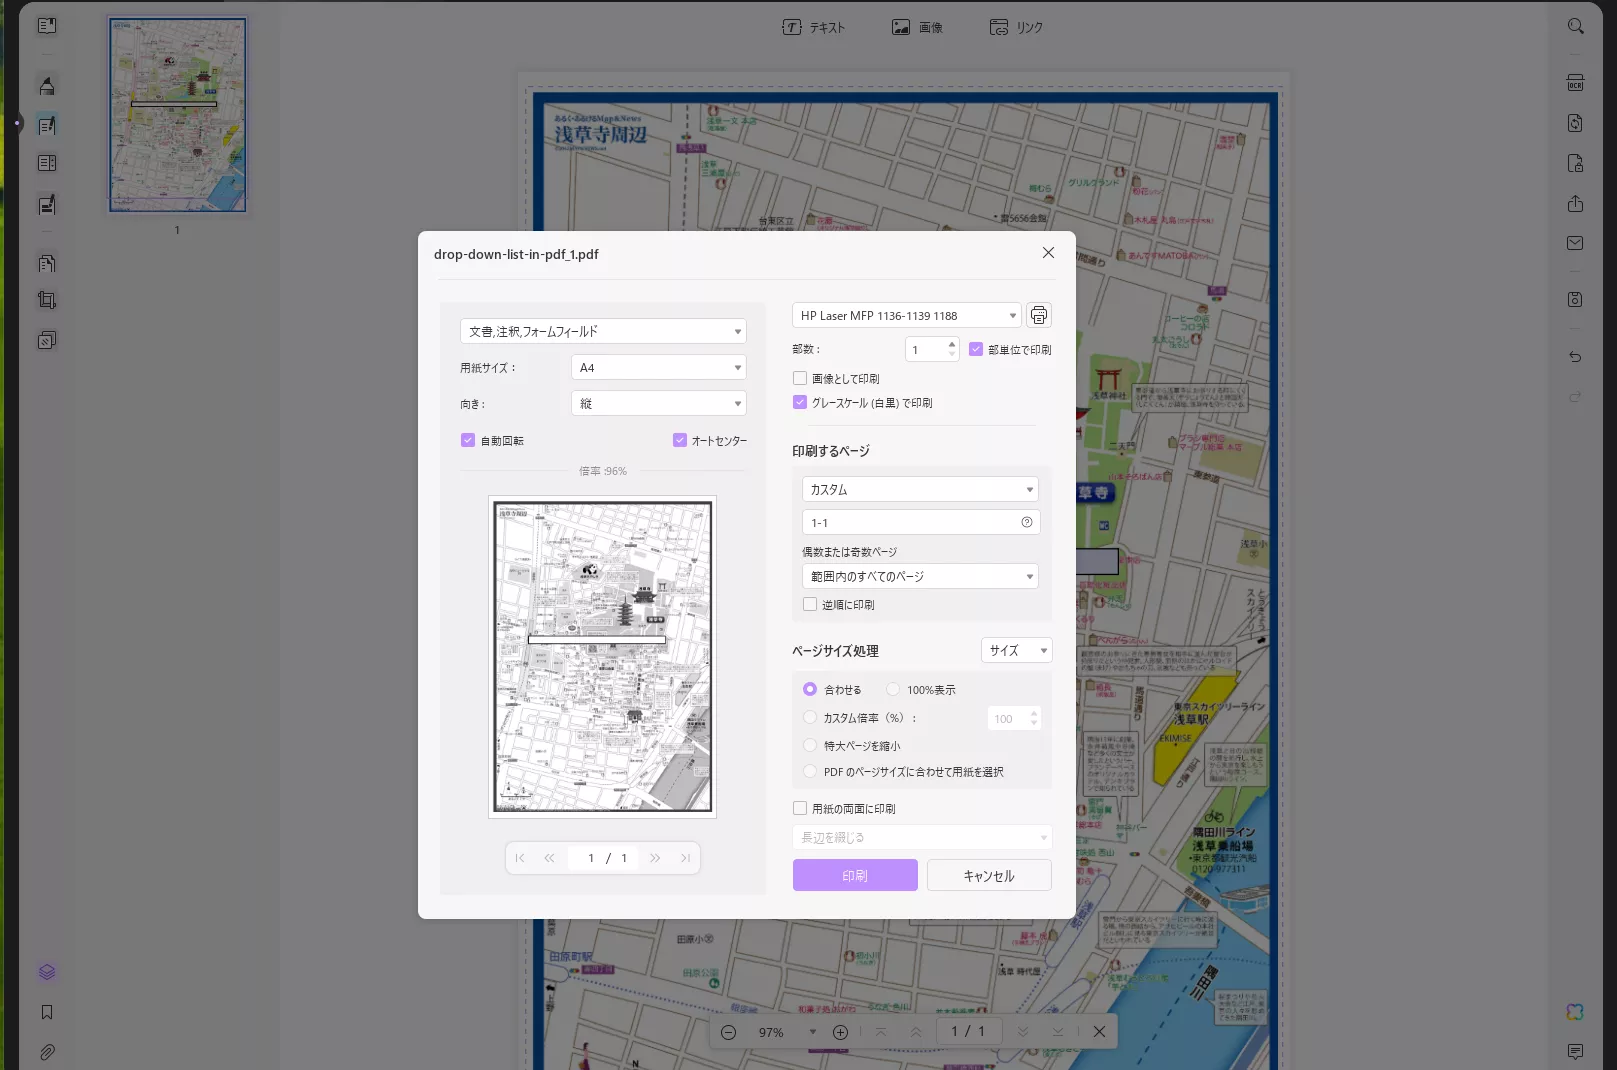The width and height of the screenshot is (1617, 1070).
Task: Click the email envelope icon in right sidebar
Action: (1575, 243)
